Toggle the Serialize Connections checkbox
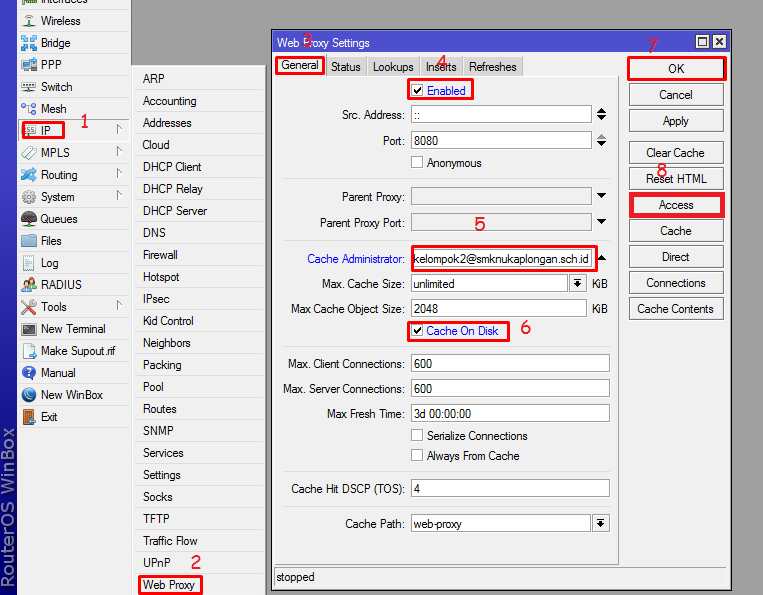Screen dimensions: 763x595 click(417, 435)
